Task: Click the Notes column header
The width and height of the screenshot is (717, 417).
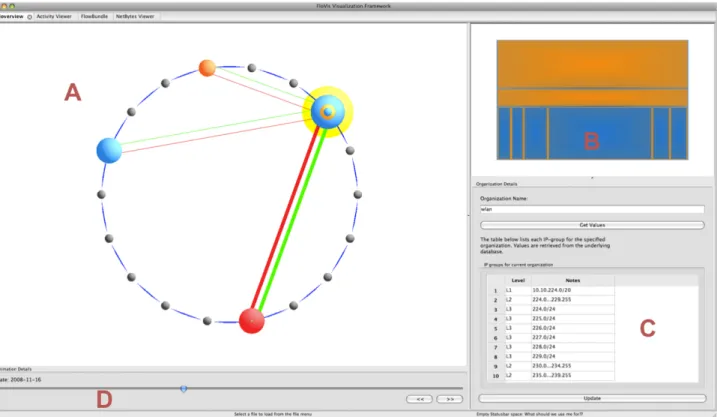Action: pyautogui.click(x=573, y=280)
